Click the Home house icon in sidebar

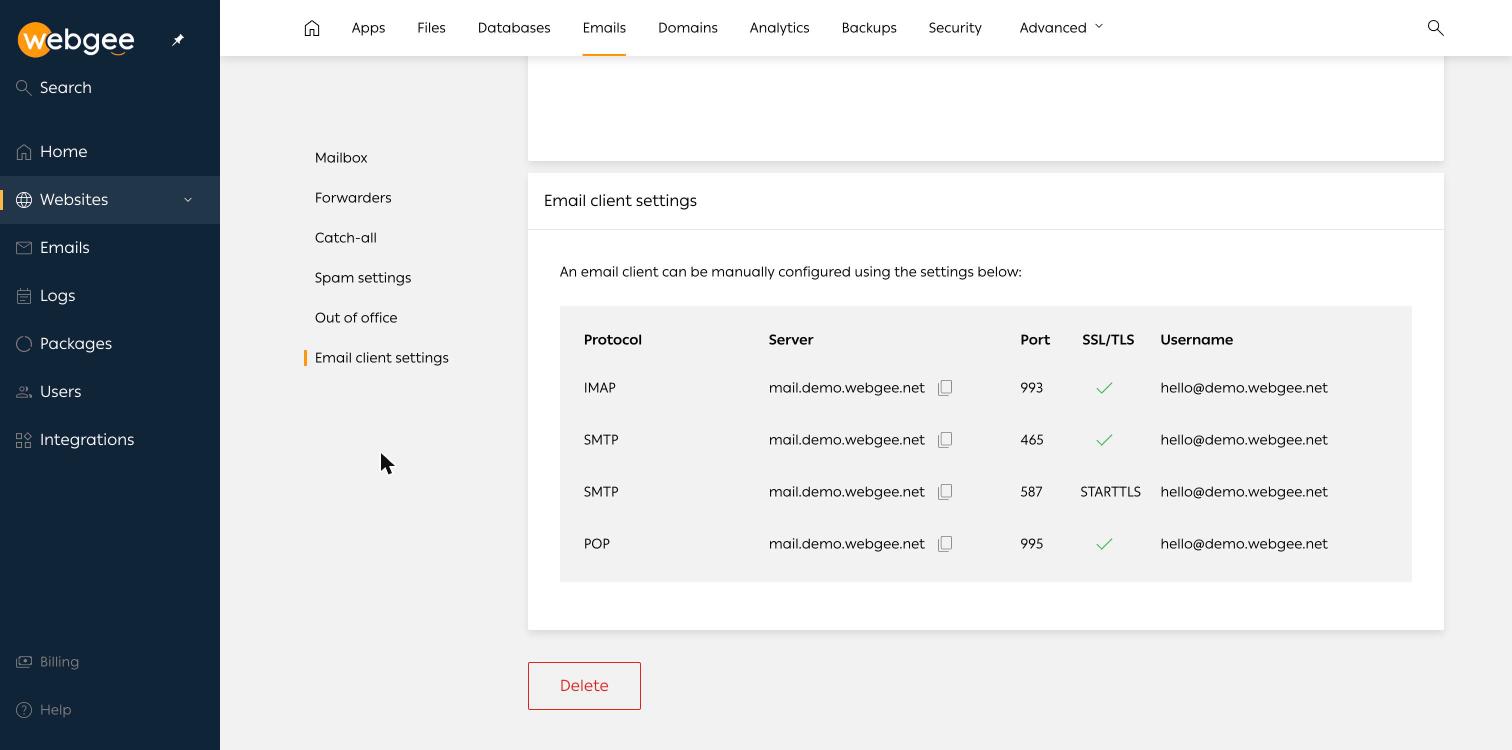(24, 152)
